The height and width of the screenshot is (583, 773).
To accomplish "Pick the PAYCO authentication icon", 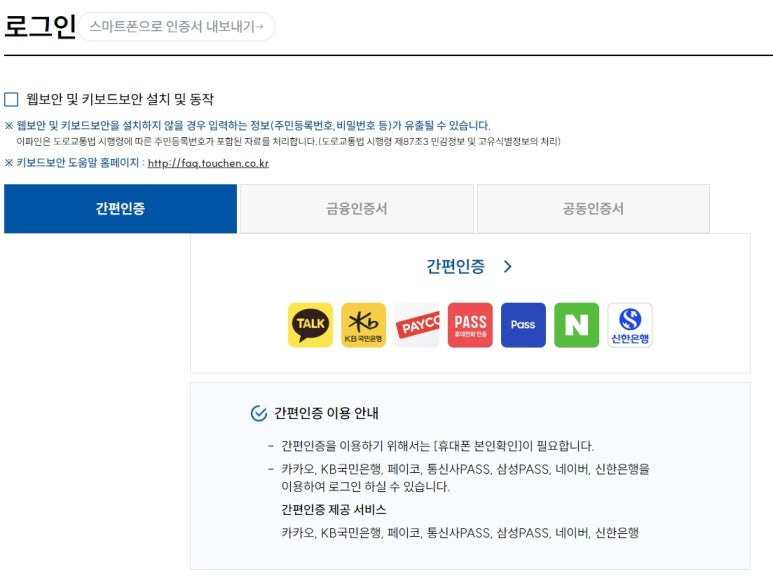I will point(417,325).
